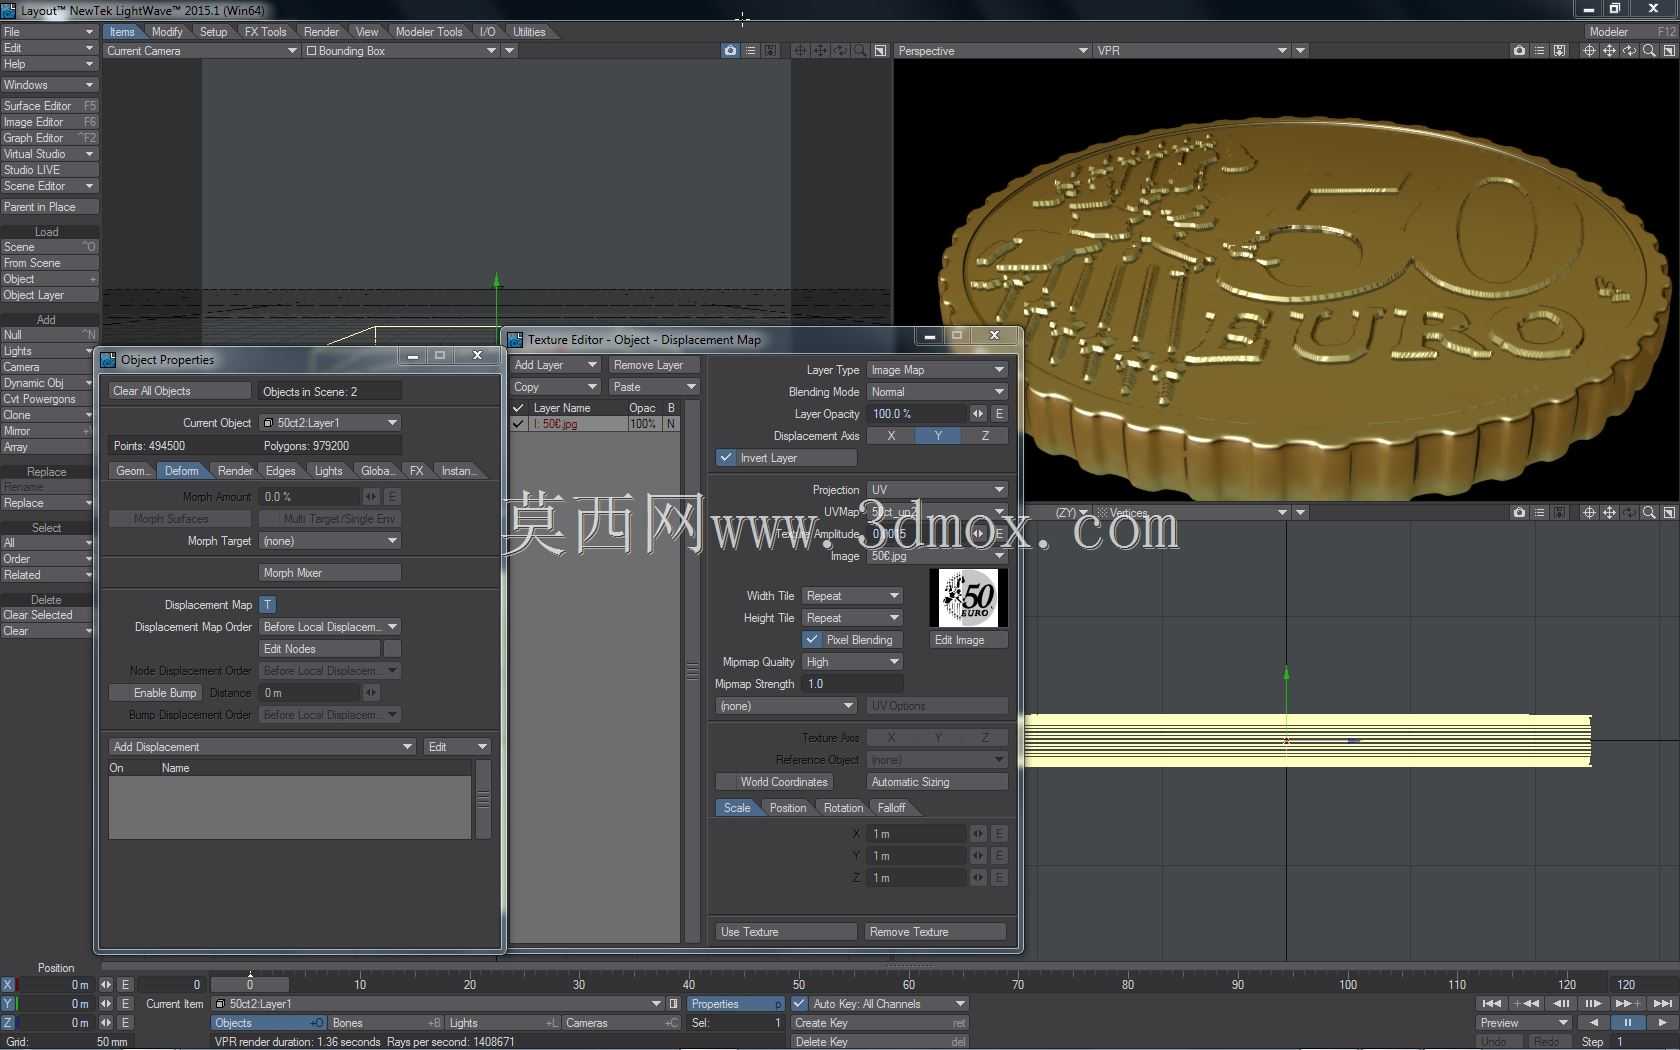Select Edges tab in Object Properties

(281, 471)
